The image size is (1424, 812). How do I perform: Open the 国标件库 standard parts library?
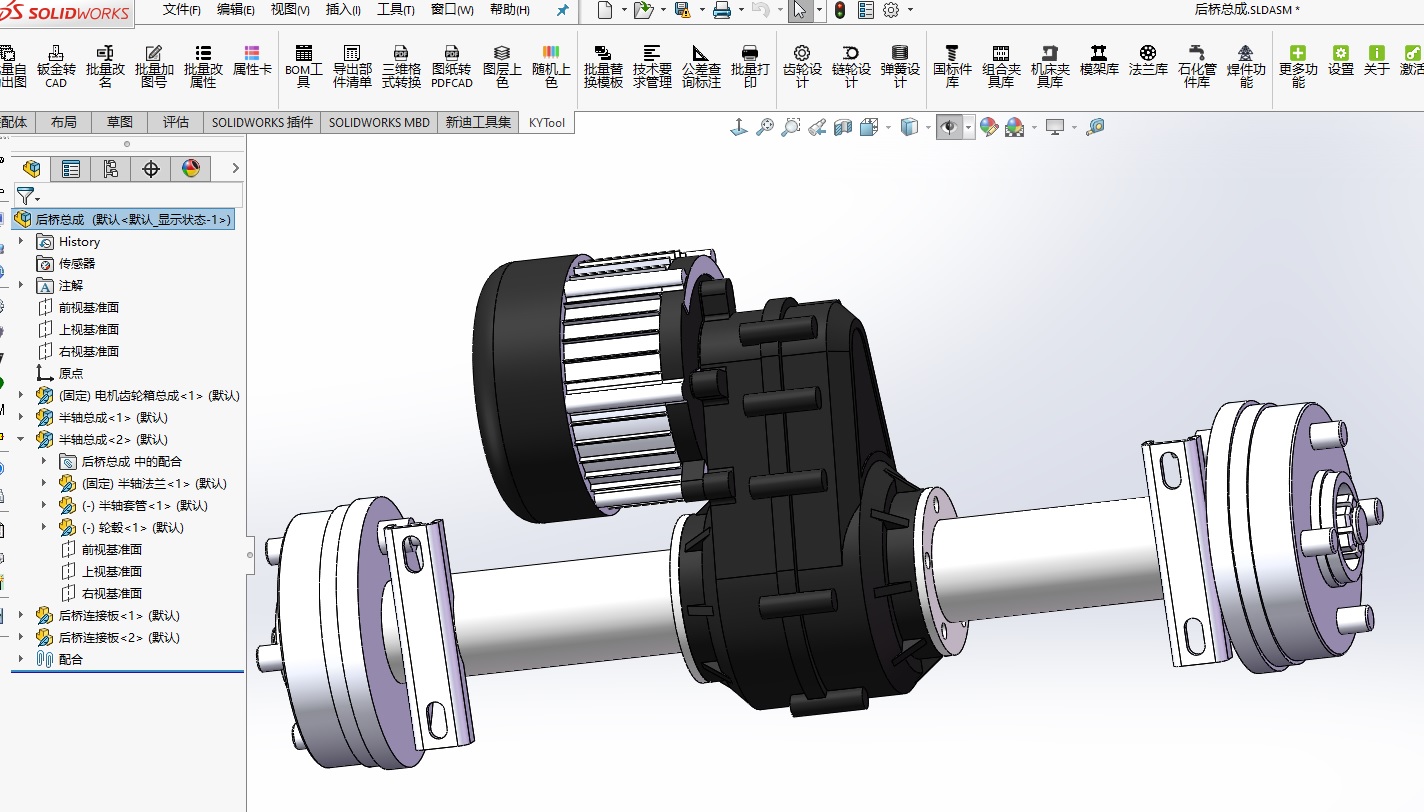[x=952, y=66]
